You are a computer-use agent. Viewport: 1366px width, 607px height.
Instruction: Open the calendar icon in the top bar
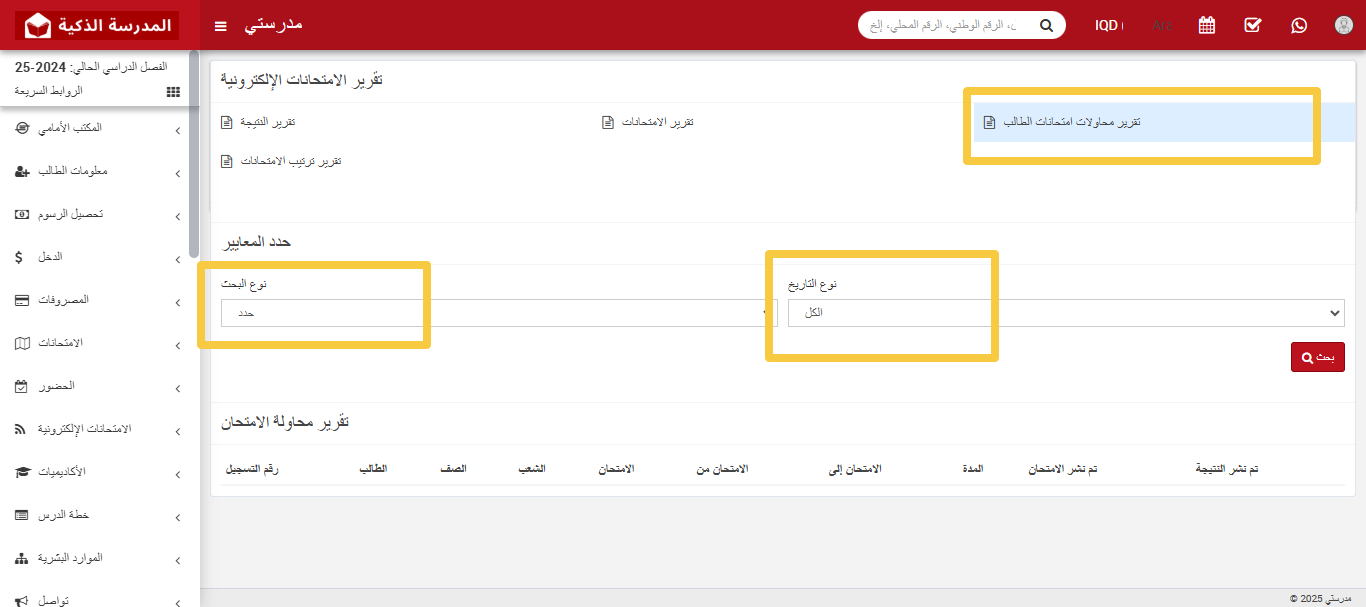[1206, 25]
